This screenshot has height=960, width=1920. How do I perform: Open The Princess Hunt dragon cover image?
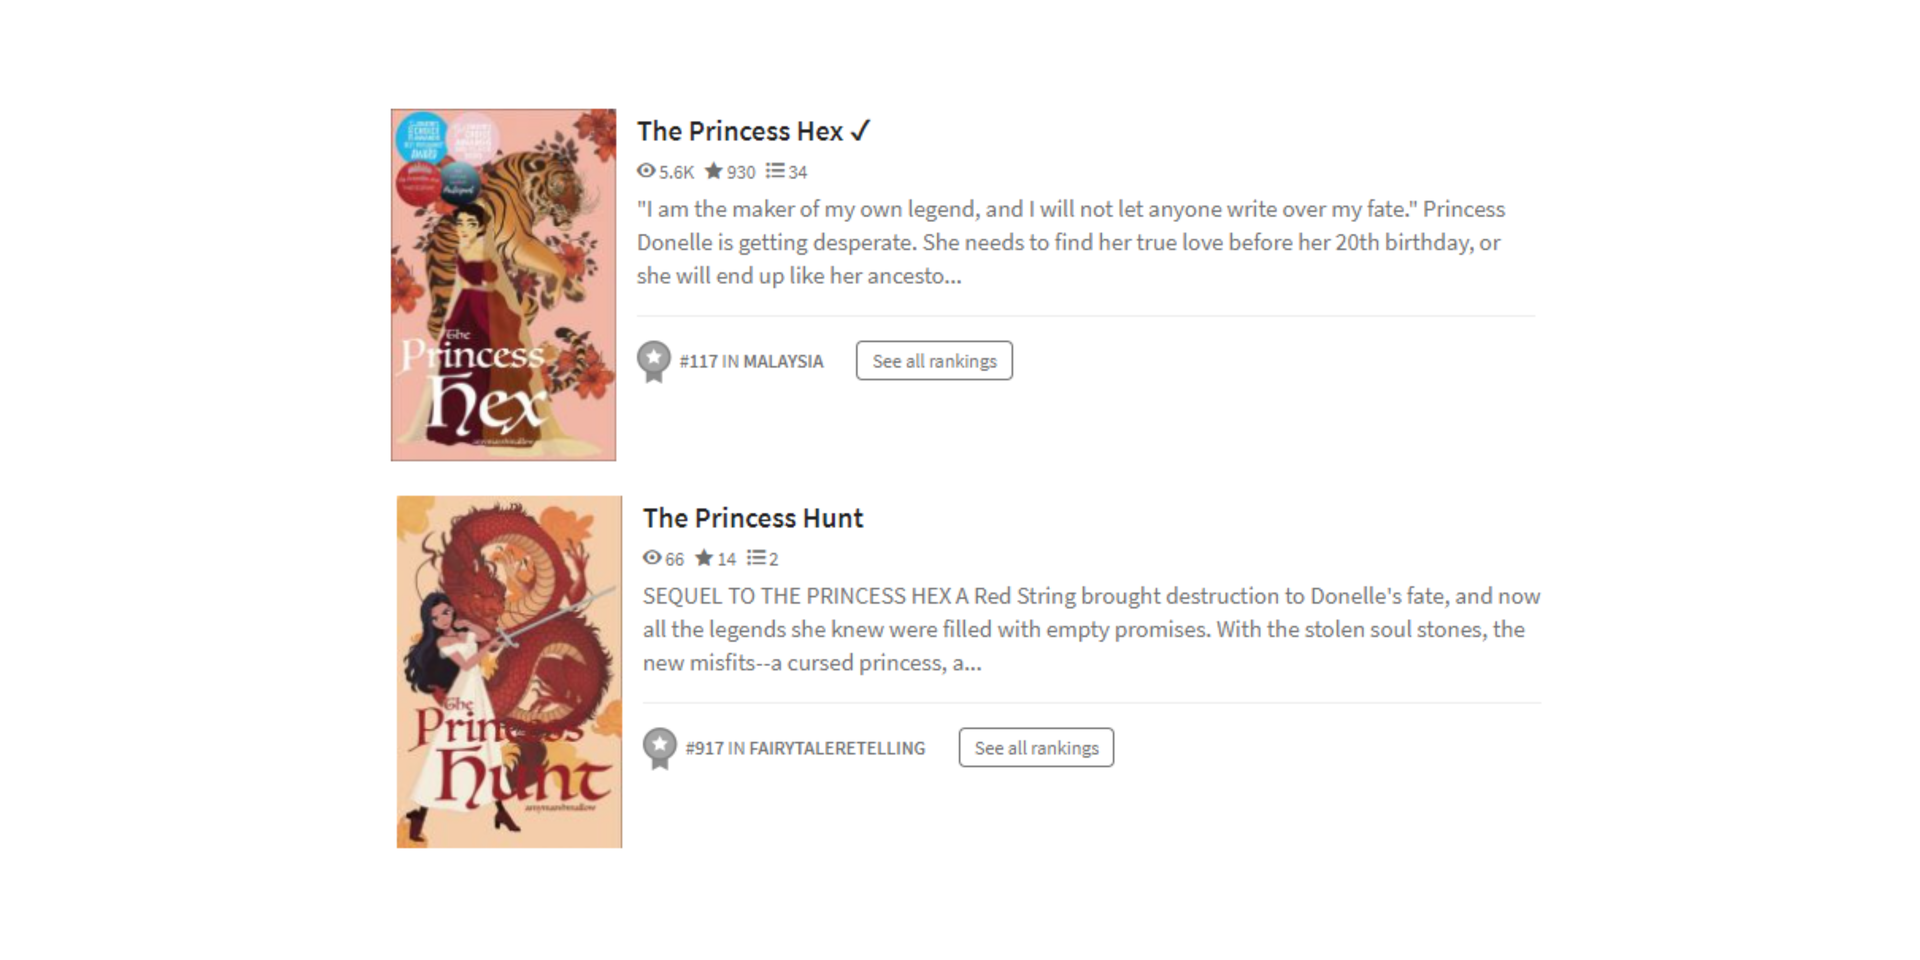tap(509, 672)
